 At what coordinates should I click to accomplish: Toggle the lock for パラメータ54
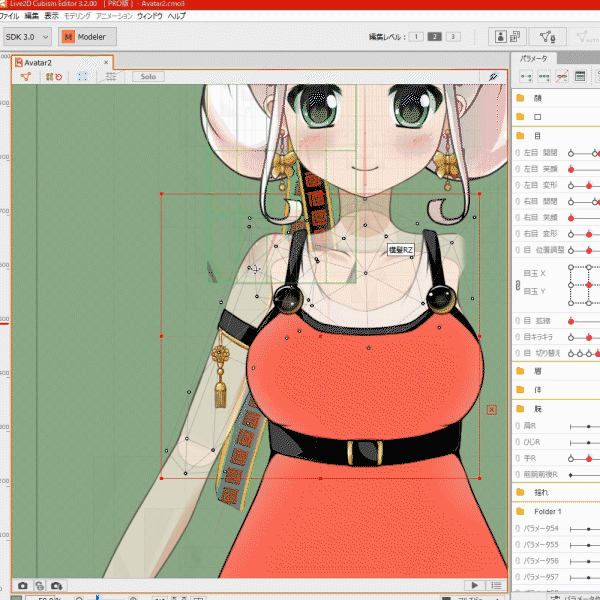518,528
